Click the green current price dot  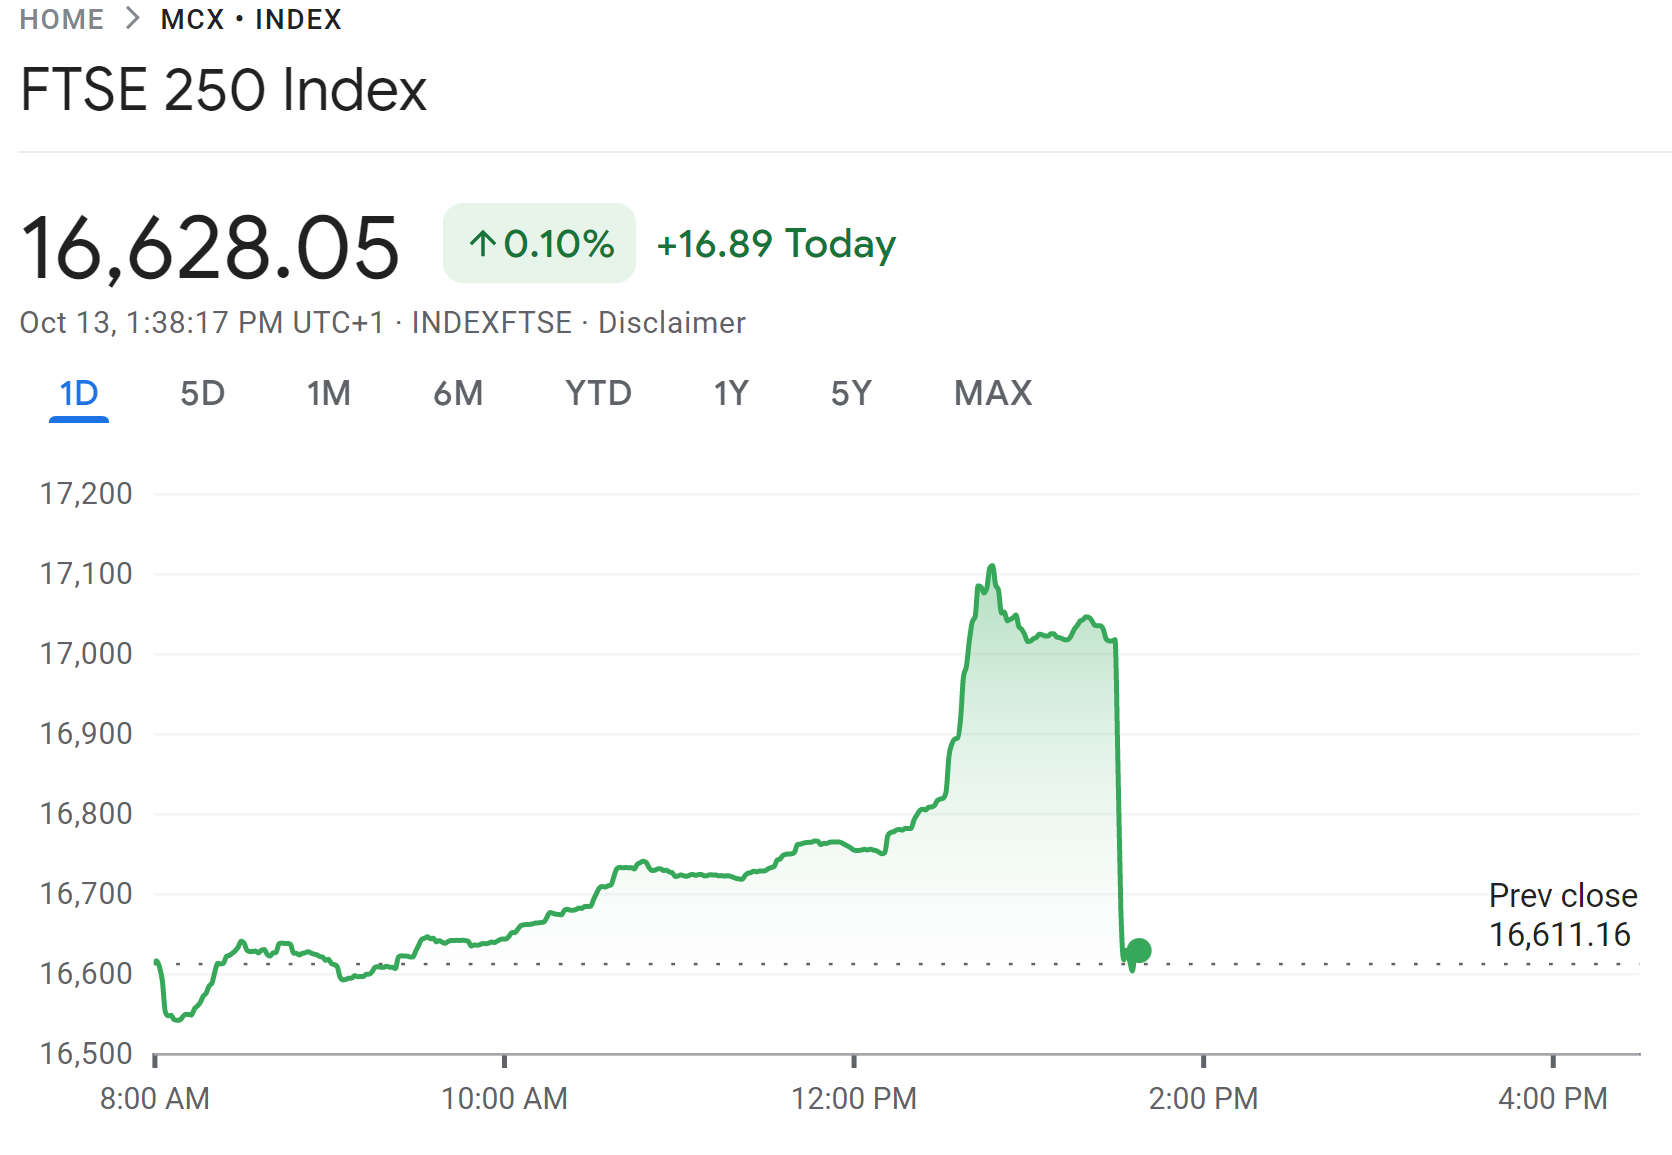(x=1138, y=950)
